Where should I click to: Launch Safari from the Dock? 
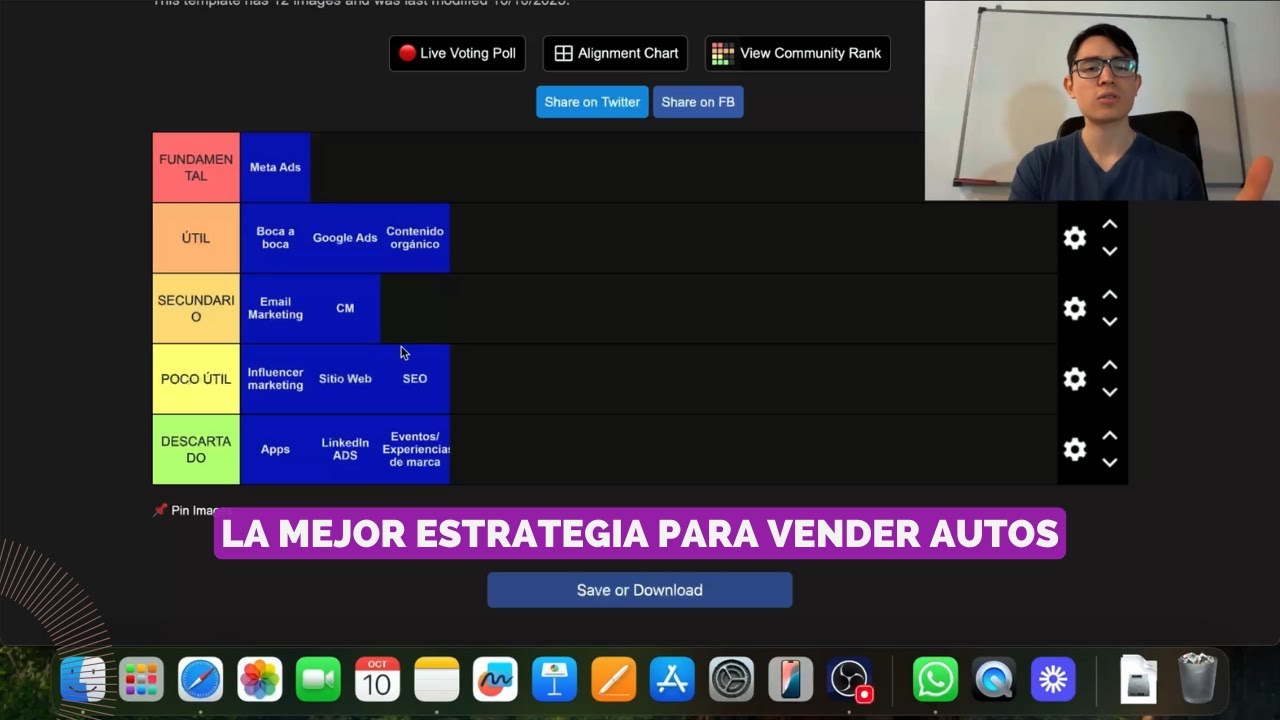(x=201, y=680)
